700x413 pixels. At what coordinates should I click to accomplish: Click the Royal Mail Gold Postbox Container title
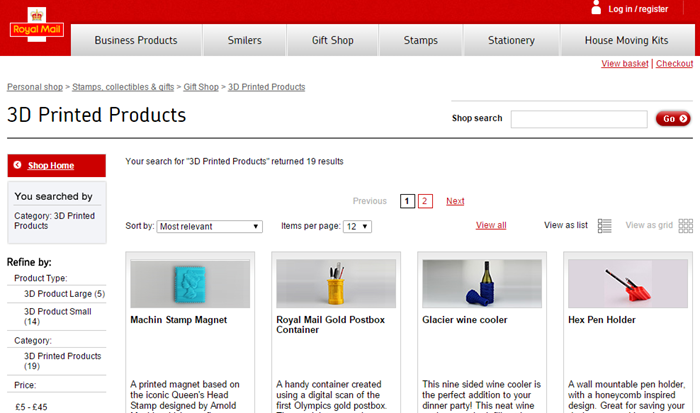[x=330, y=325]
